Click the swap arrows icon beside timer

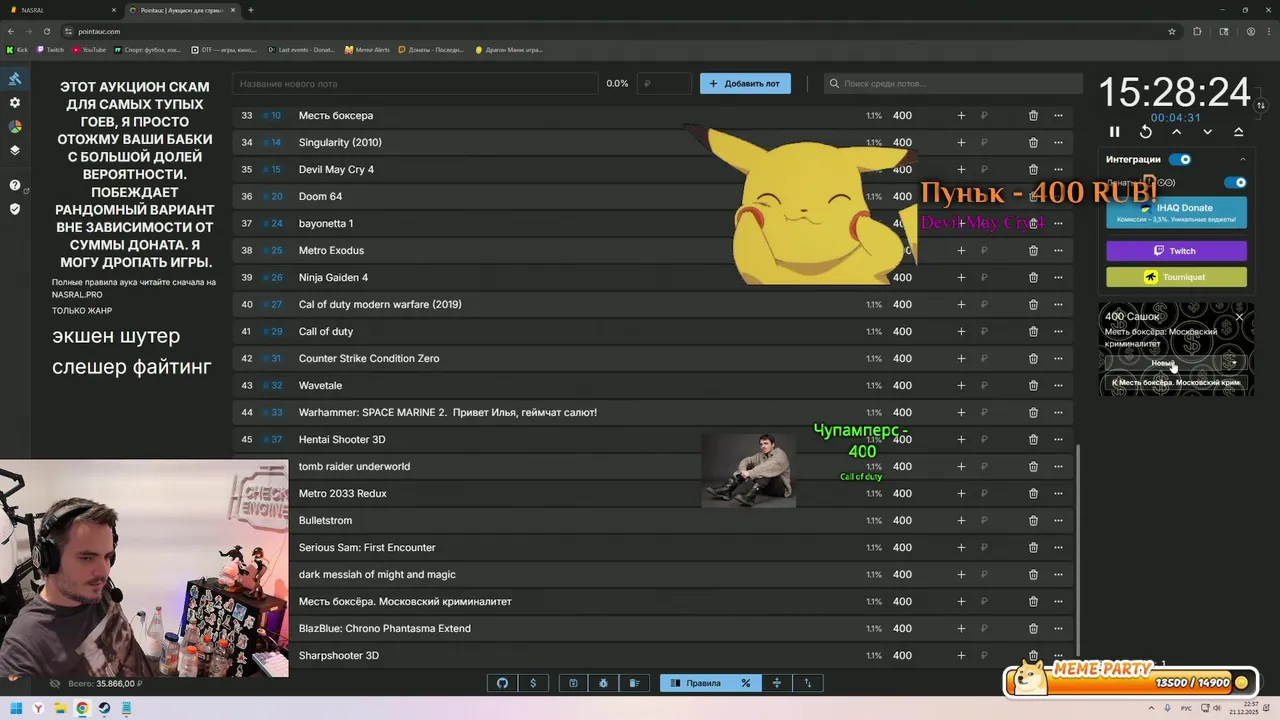(x=1261, y=105)
